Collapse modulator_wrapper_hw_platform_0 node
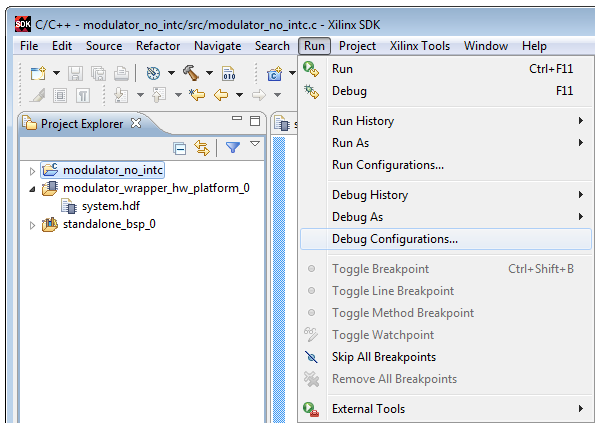 coord(33,189)
